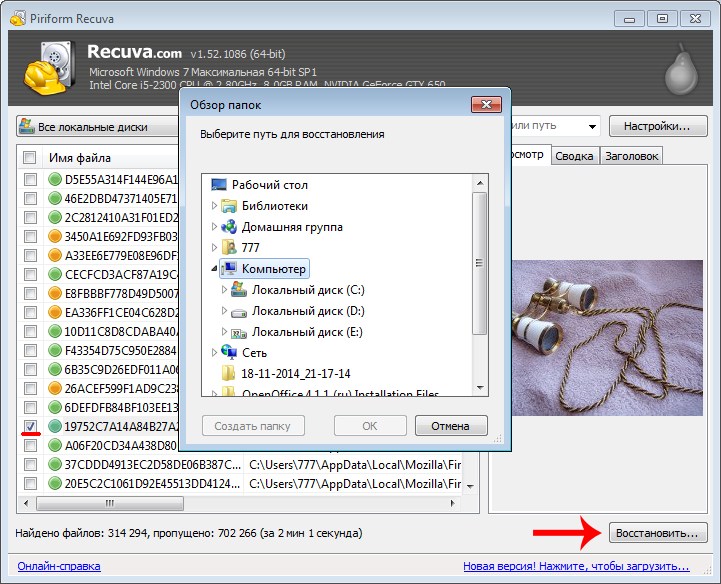Expand the Local Disk (E:) node
Image resolution: width=721 pixels, height=584 pixels.
pos(224,332)
